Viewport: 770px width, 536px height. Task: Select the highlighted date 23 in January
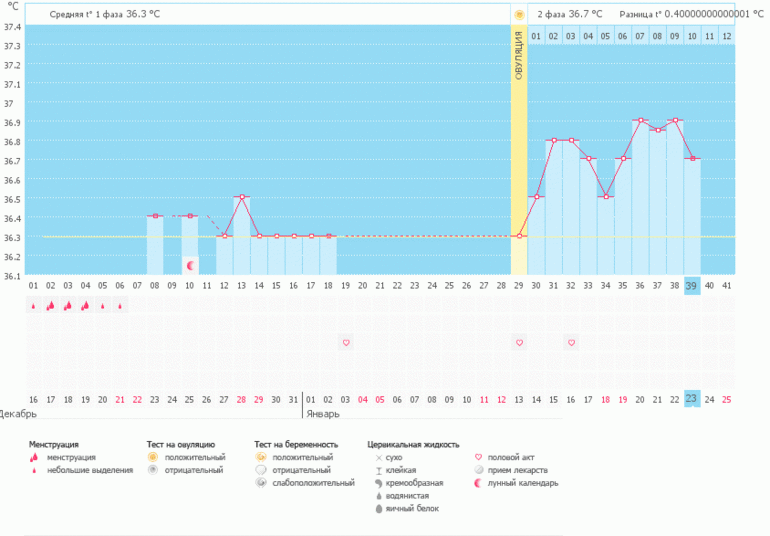tap(691, 398)
